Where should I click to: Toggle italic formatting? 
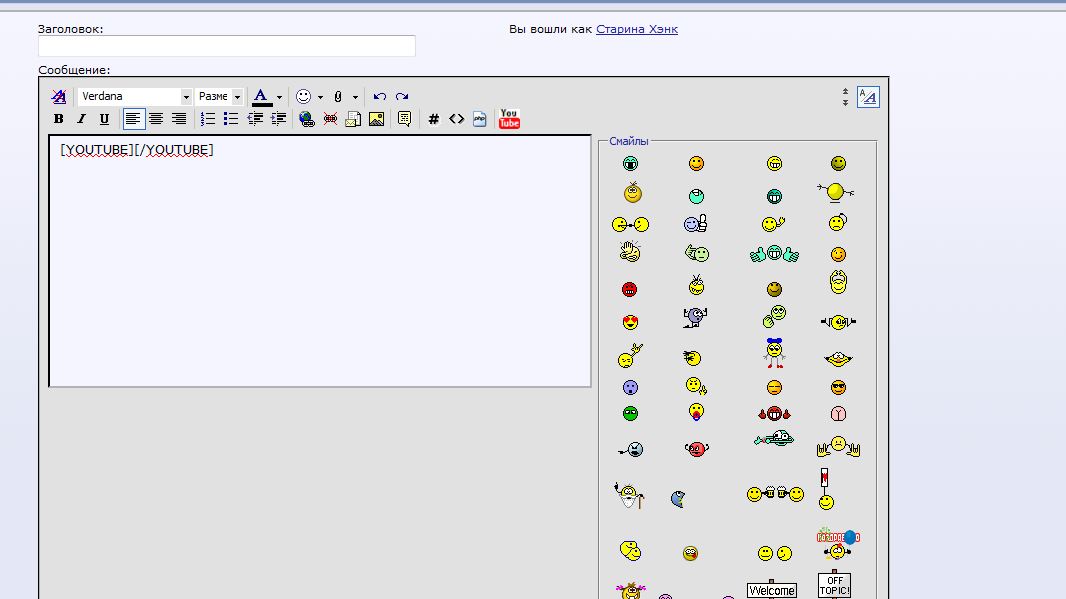click(81, 119)
